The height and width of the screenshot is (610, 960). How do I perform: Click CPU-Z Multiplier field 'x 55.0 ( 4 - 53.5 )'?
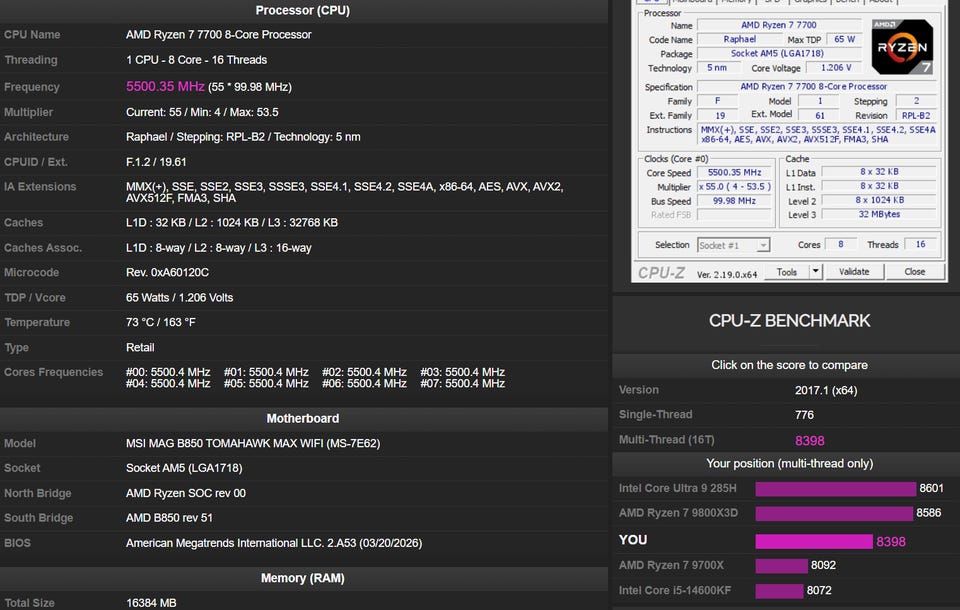click(734, 187)
